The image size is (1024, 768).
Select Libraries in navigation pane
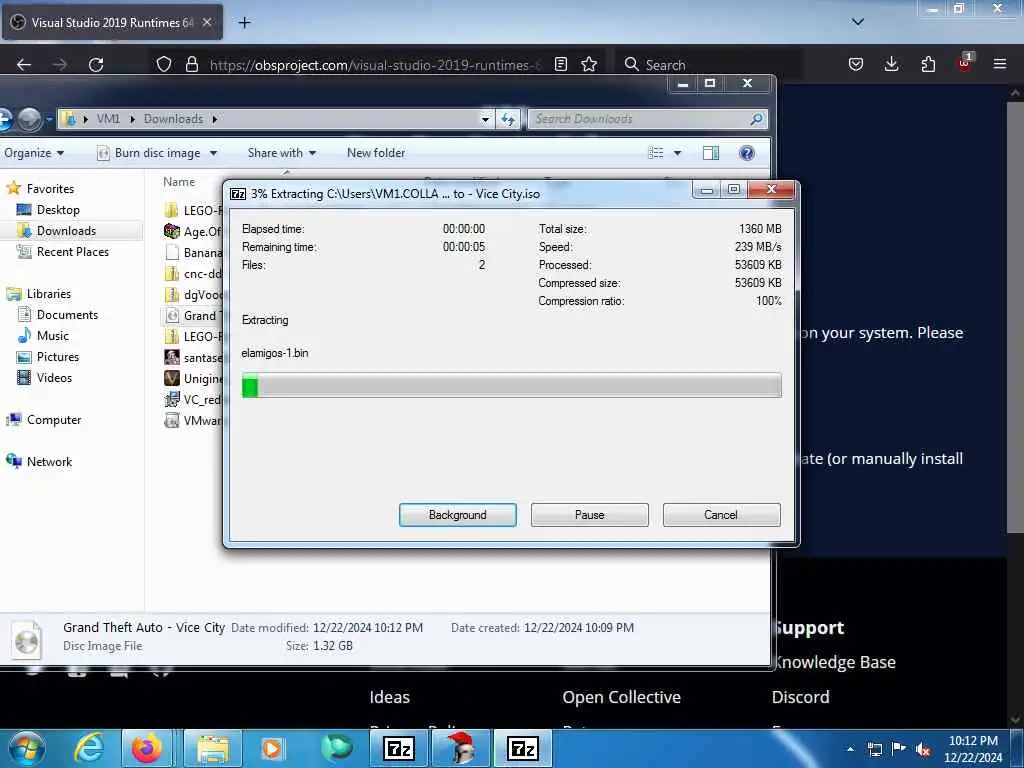coord(48,294)
